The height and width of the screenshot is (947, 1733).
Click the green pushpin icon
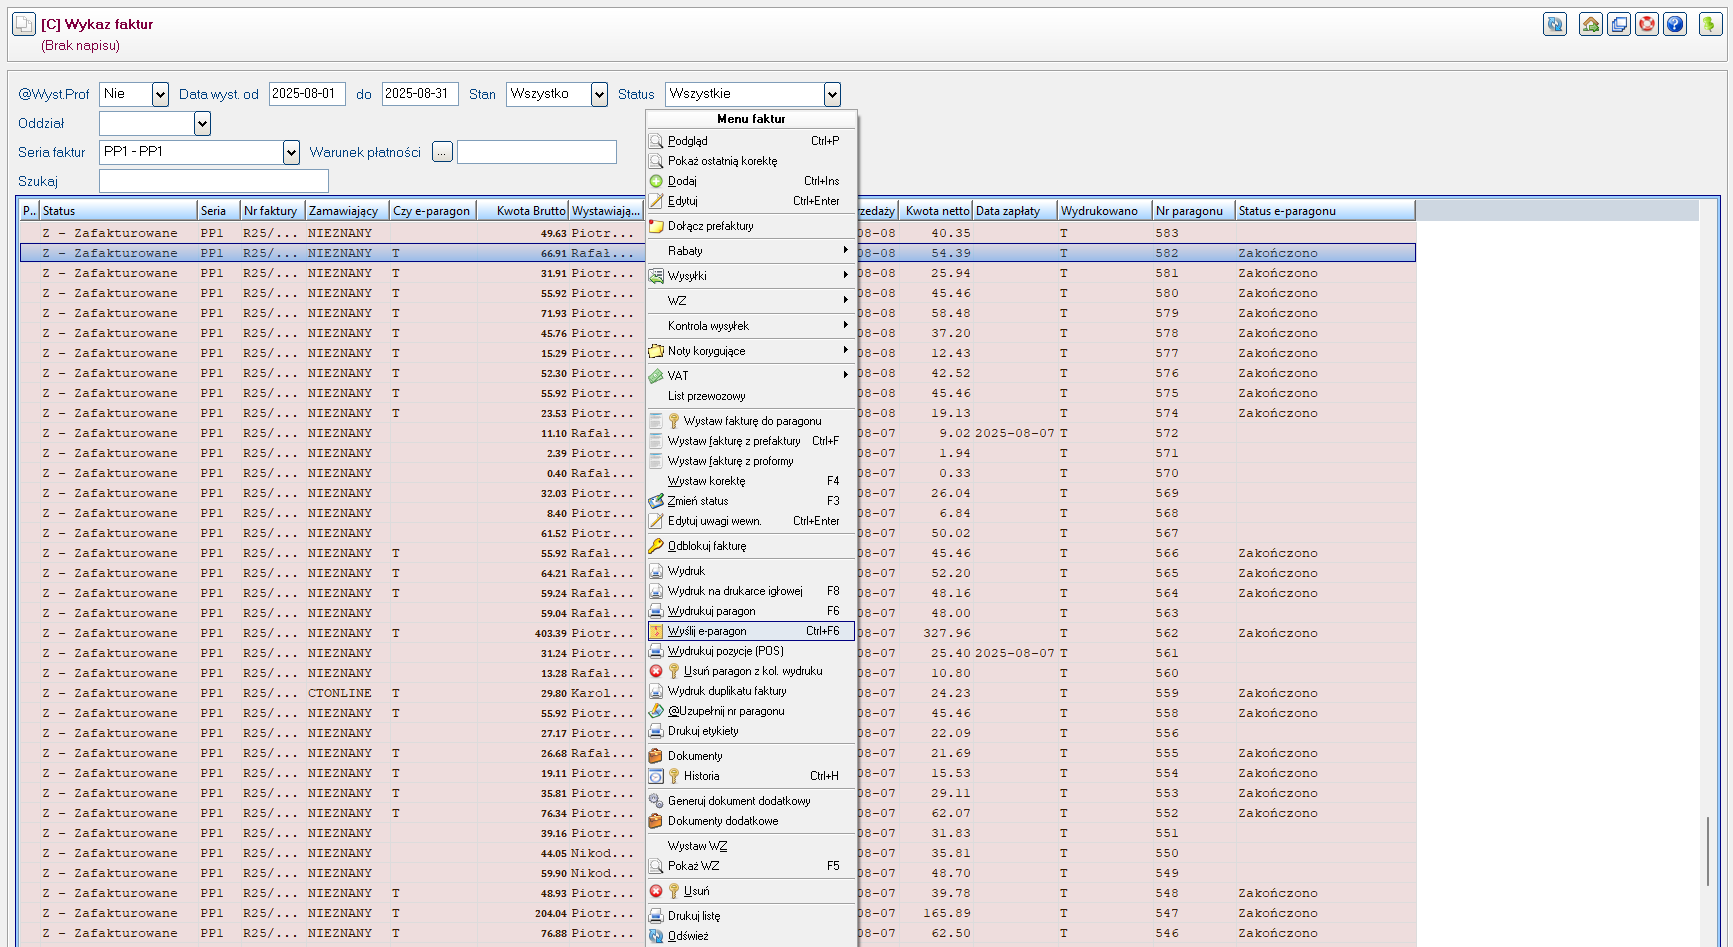click(x=1711, y=24)
